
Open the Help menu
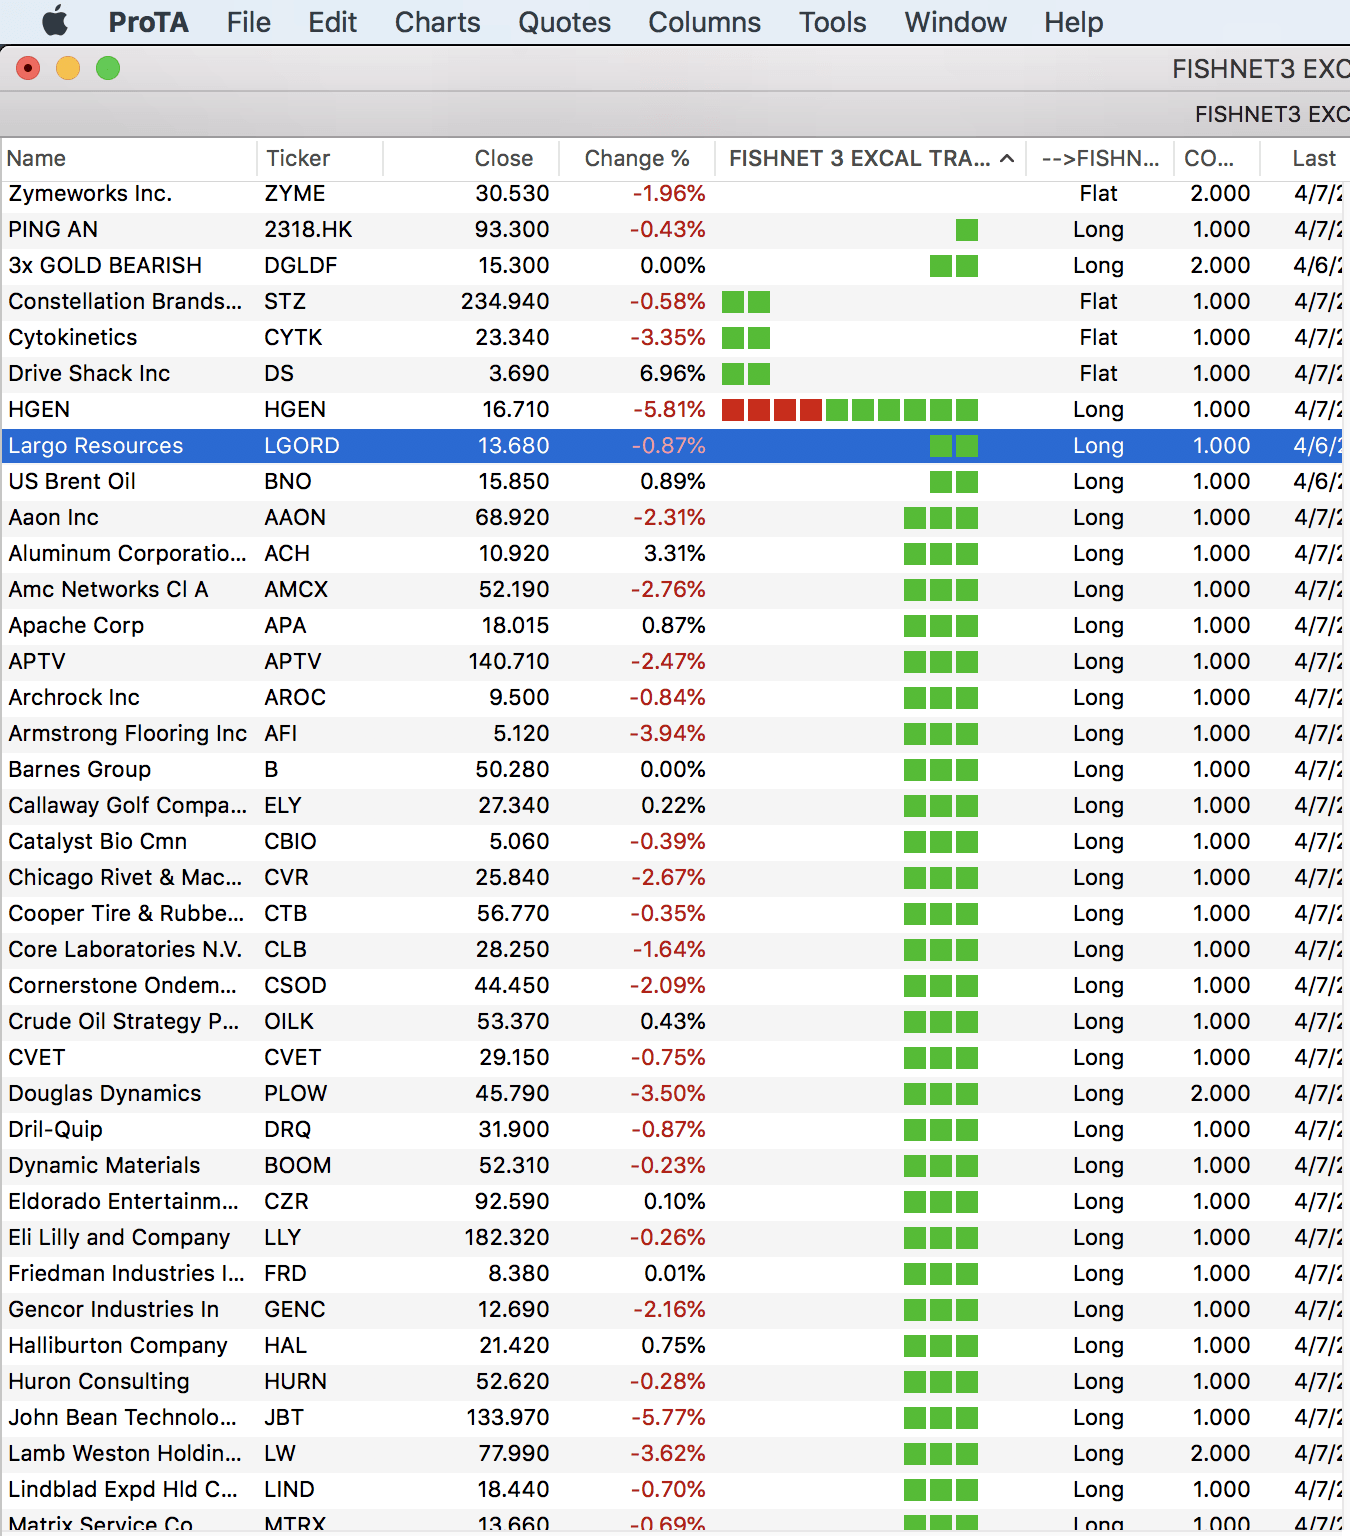(x=1073, y=22)
